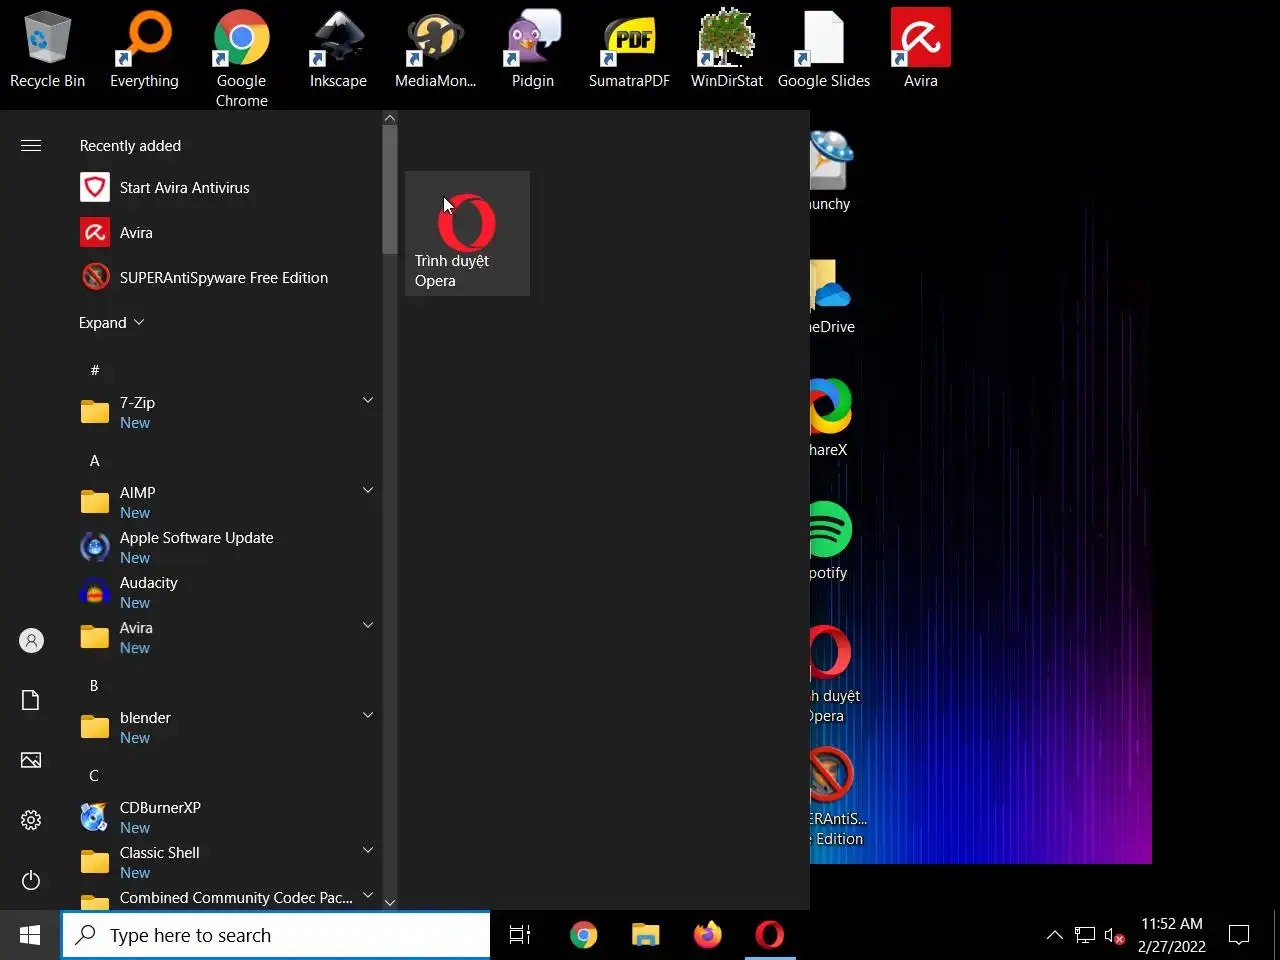
Task: Open the Launchy desktop icon
Action: pyautogui.click(x=830, y=172)
